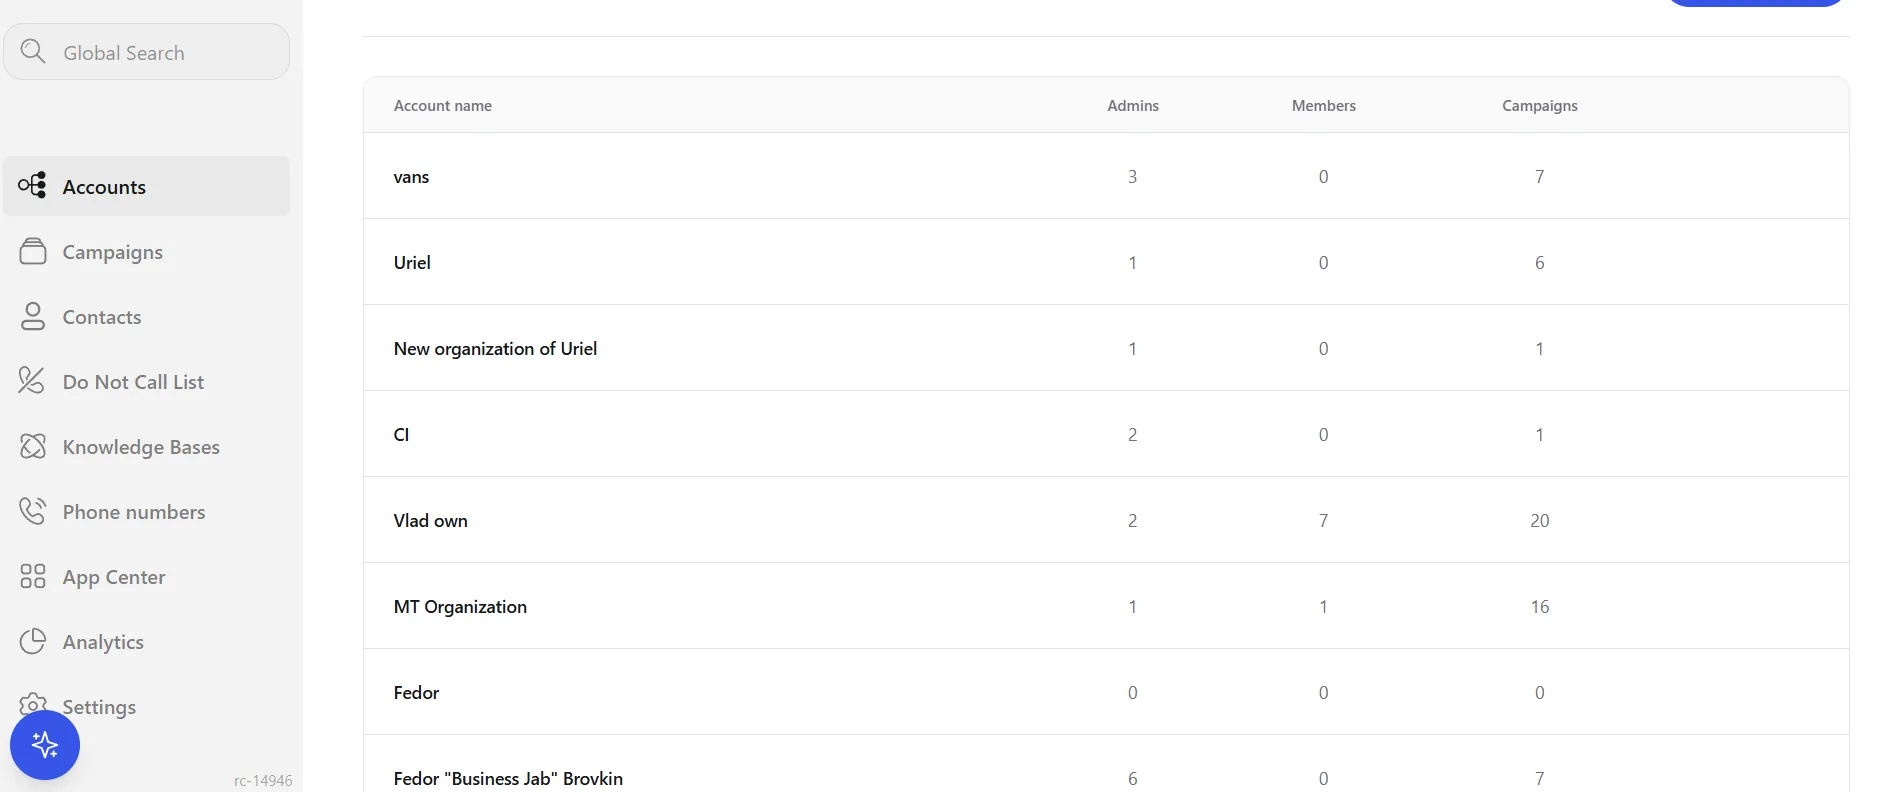Open the Vlad own account
This screenshot has width=1893, height=792.
click(x=1106, y=520)
